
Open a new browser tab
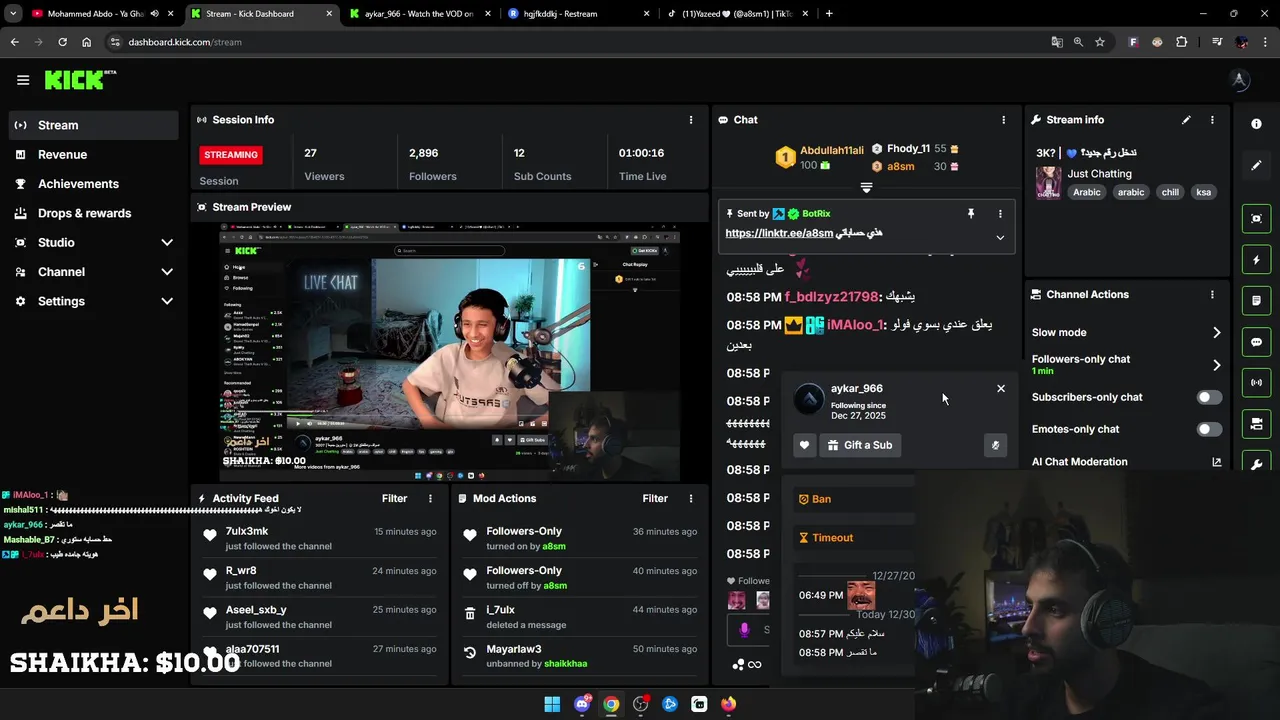[828, 14]
